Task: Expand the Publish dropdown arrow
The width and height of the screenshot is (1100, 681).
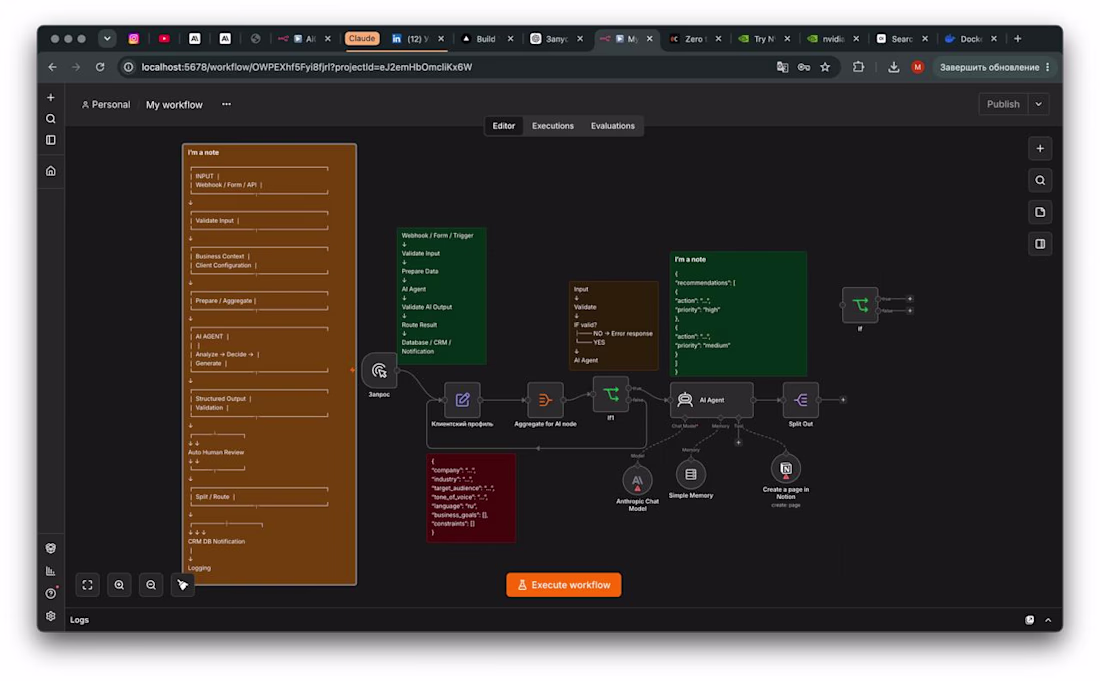Action: point(1038,104)
